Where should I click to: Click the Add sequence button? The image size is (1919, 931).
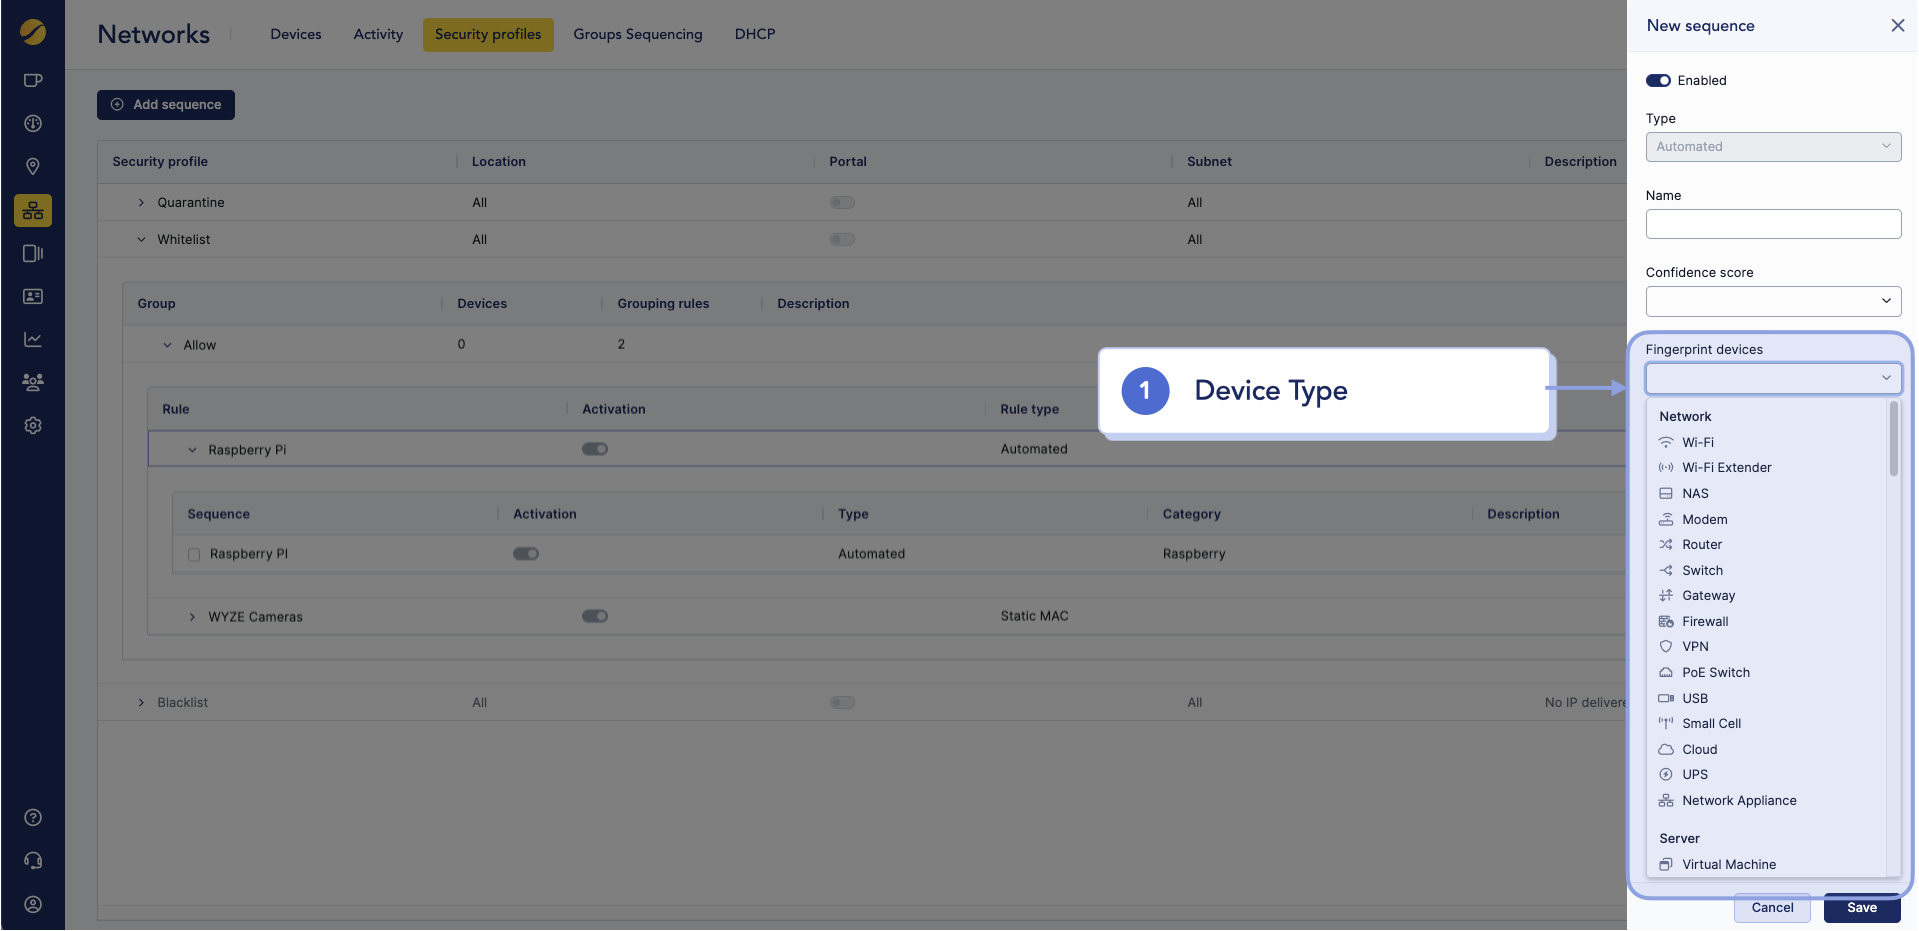pyautogui.click(x=166, y=105)
